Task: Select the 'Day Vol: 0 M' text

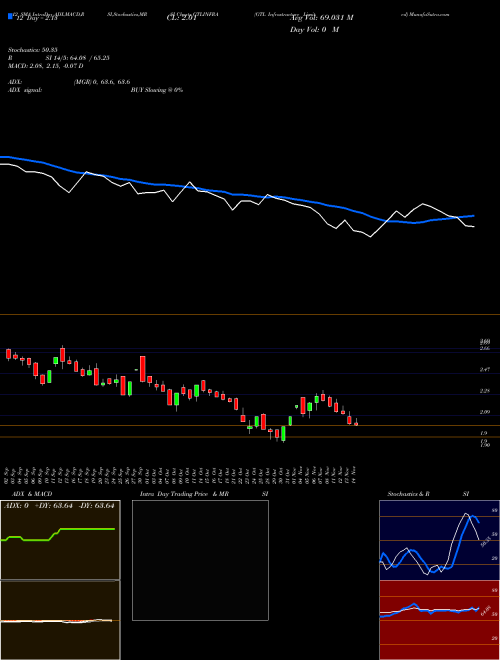Action: [x=314, y=30]
